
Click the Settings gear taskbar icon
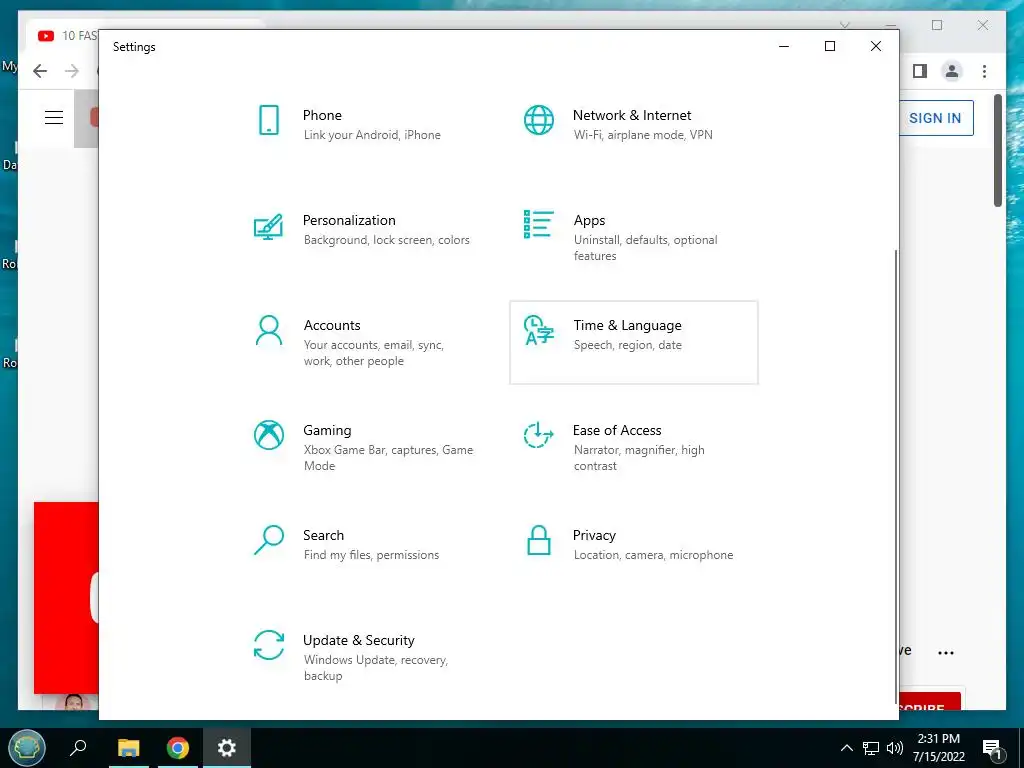(x=227, y=748)
